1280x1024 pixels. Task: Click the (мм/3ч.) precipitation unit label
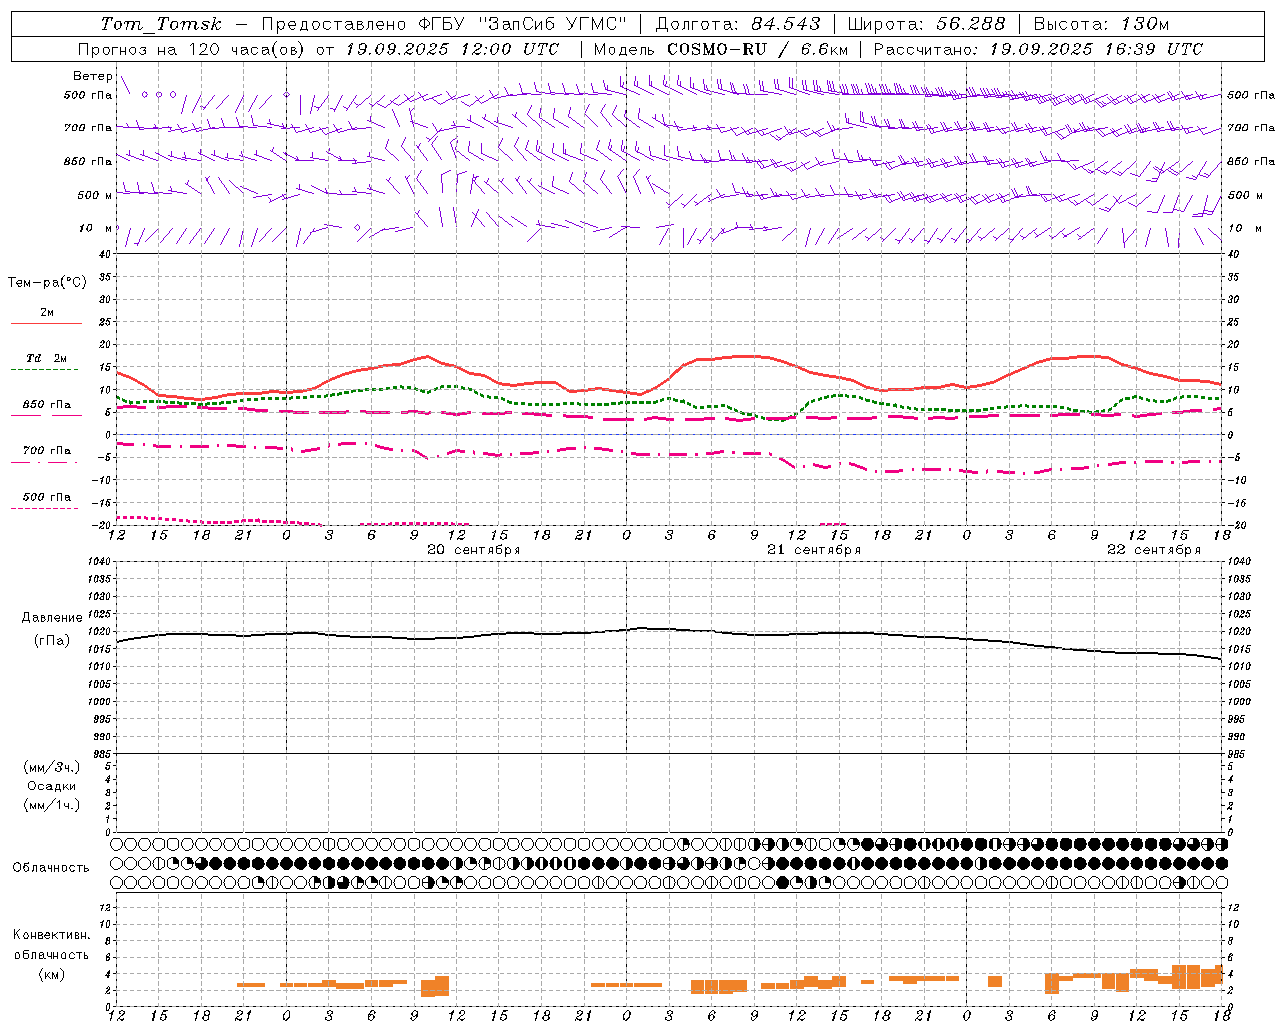(x=52, y=767)
